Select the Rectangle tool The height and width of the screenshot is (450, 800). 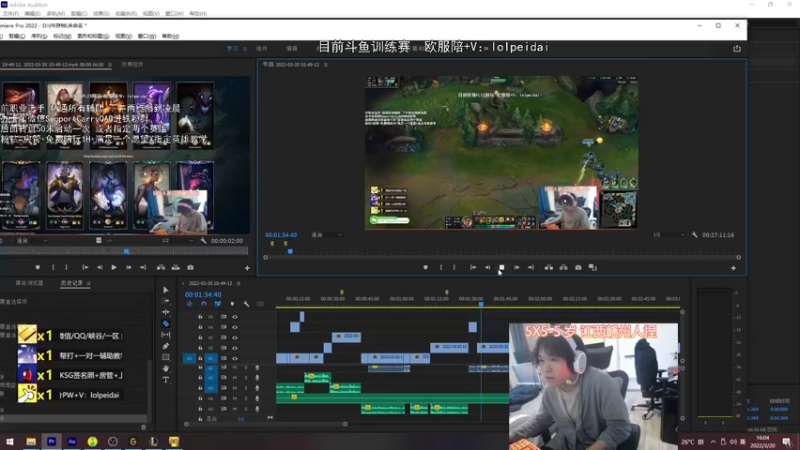(x=166, y=357)
